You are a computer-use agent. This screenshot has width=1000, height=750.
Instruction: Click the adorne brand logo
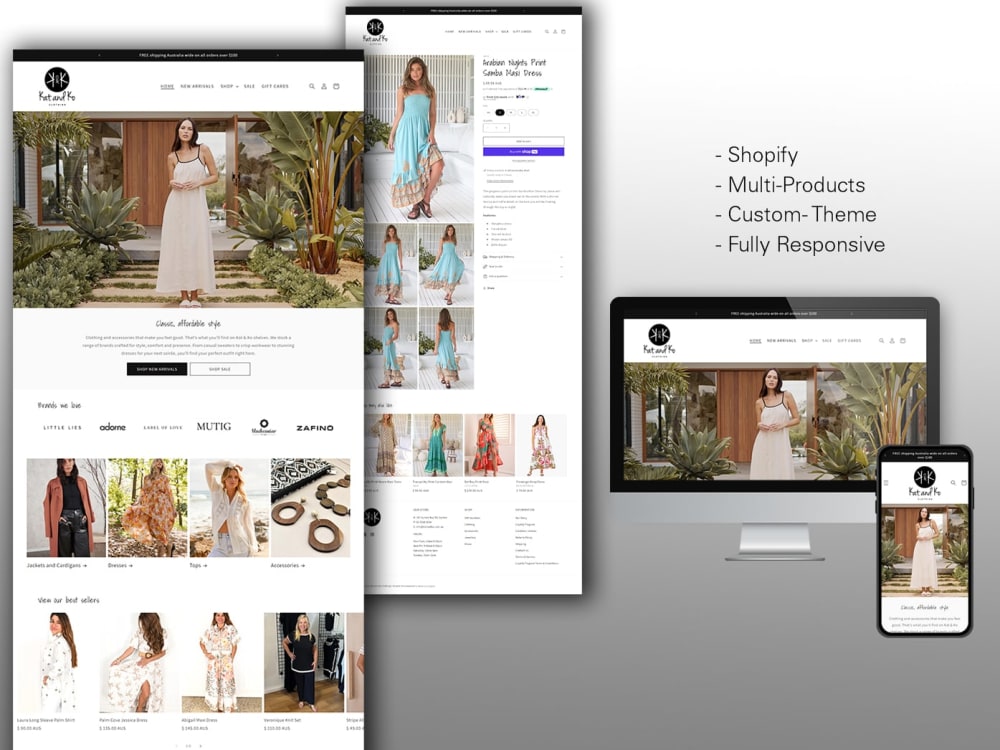pyautogui.click(x=113, y=427)
